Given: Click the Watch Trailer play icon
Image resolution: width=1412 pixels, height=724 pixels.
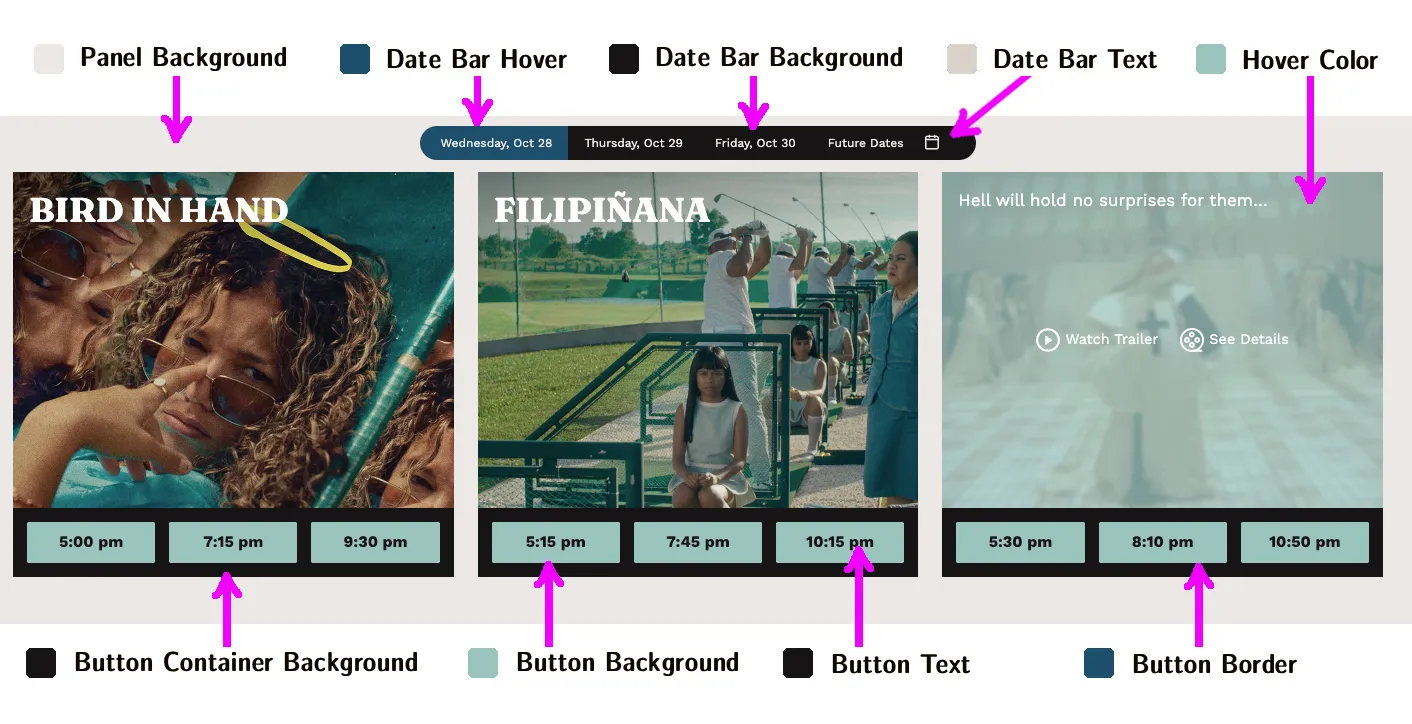Looking at the screenshot, I should tap(1047, 340).
